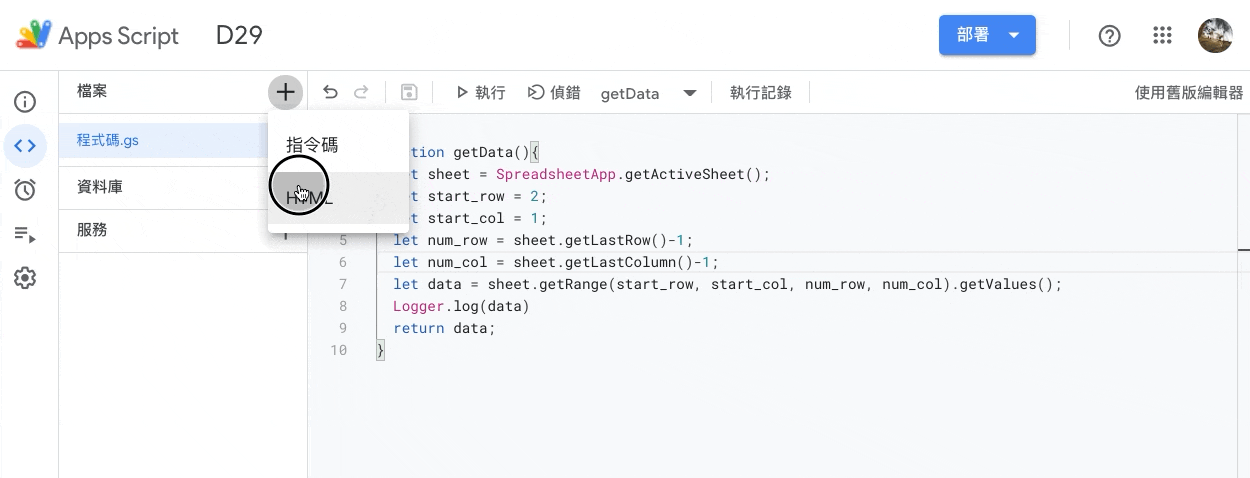Click the 偵錯 debug button
Viewport: 1250px width, 478px height.
(x=554, y=93)
